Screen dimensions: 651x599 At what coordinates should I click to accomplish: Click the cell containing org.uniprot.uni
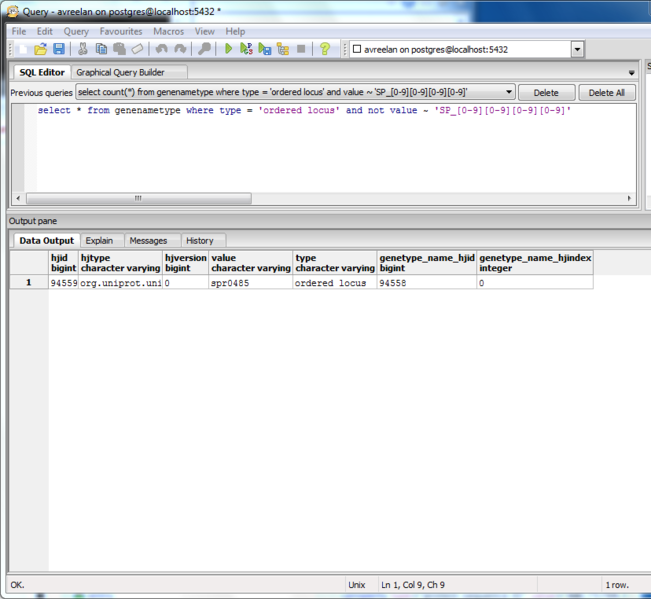[120, 283]
